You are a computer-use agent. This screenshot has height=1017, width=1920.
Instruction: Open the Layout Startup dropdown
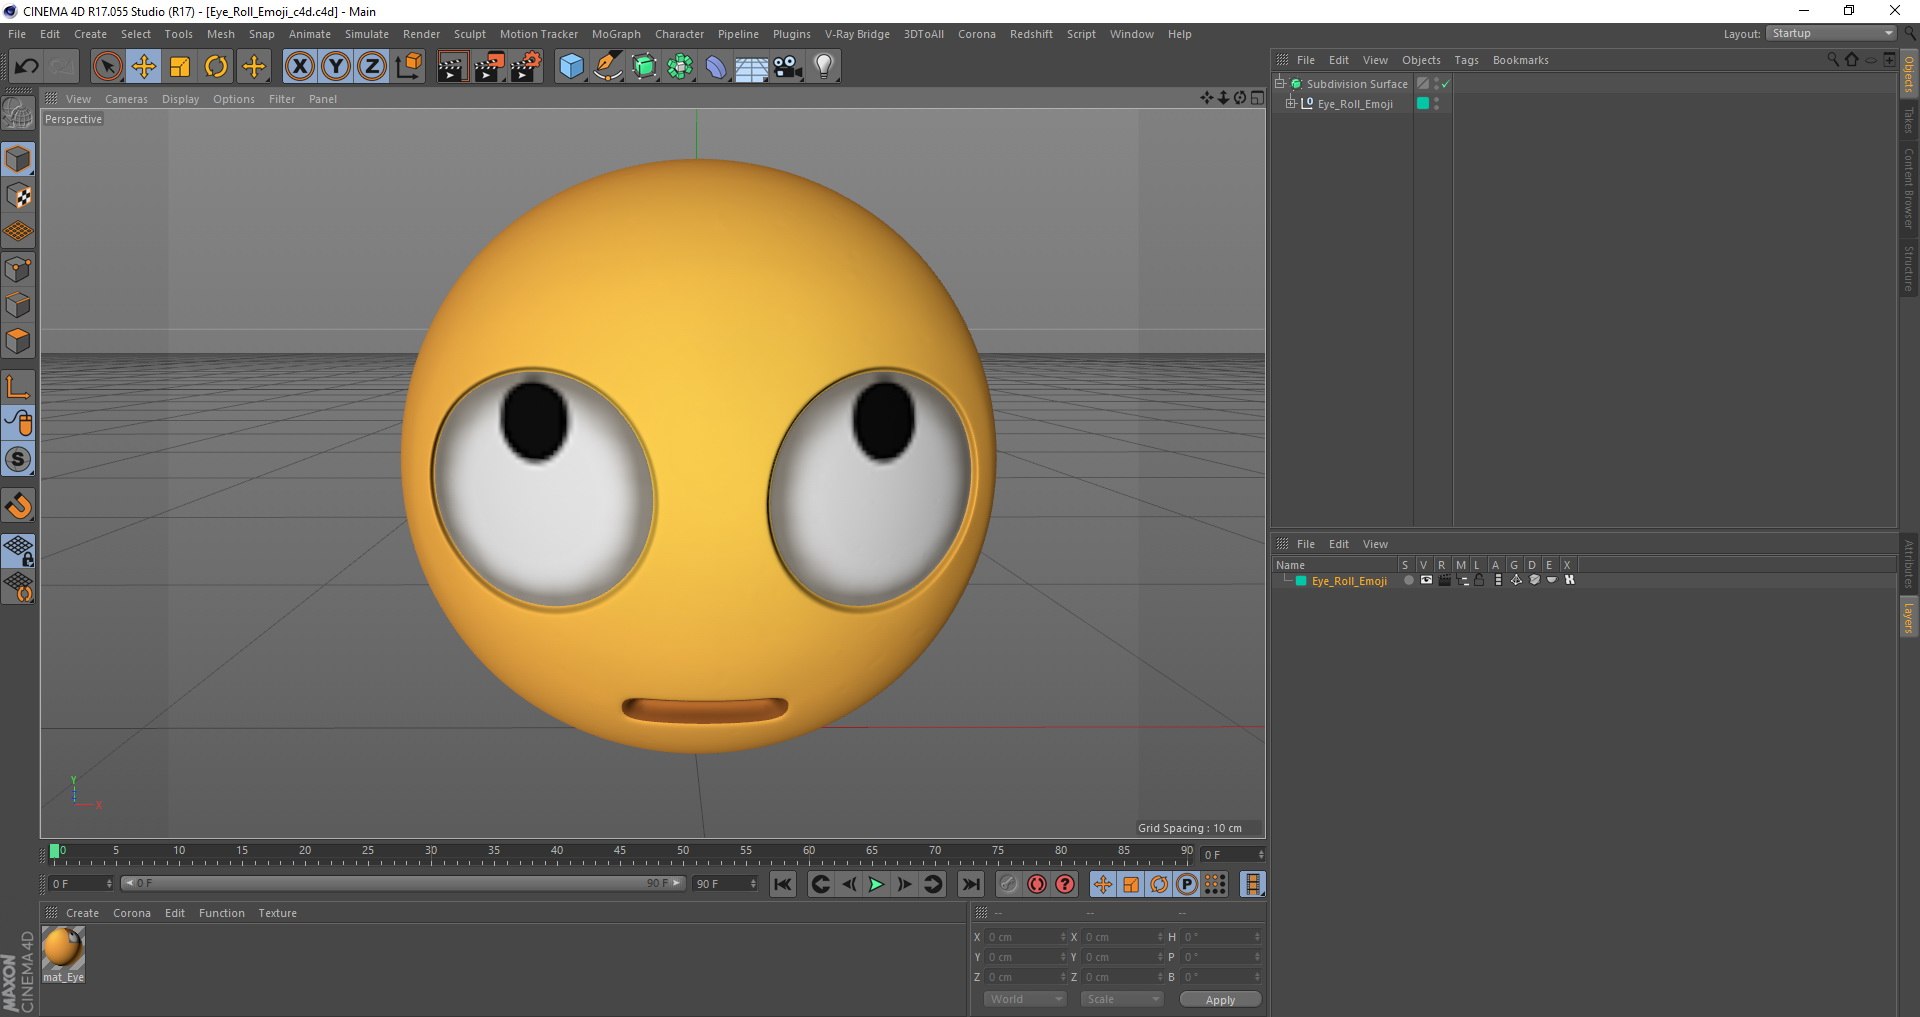(1831, 33)
